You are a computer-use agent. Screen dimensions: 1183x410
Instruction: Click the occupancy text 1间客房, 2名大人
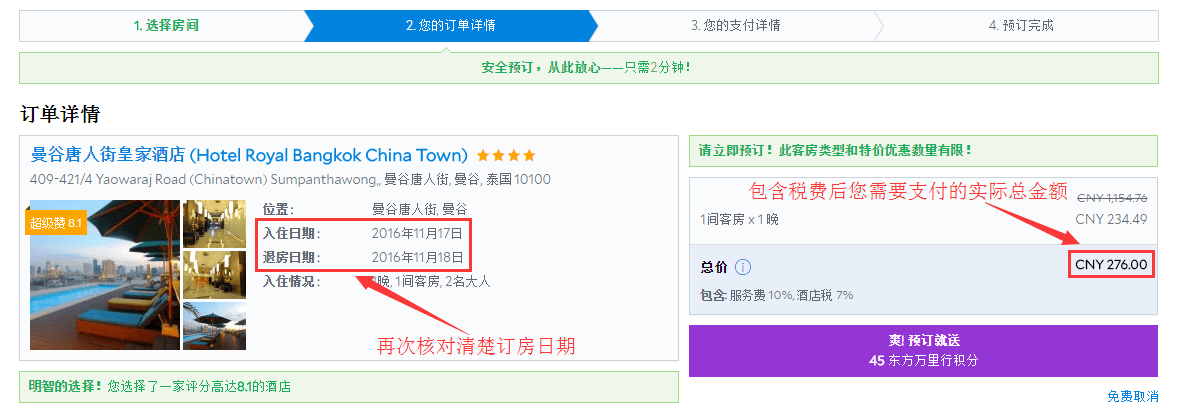[x=443, y=282]
